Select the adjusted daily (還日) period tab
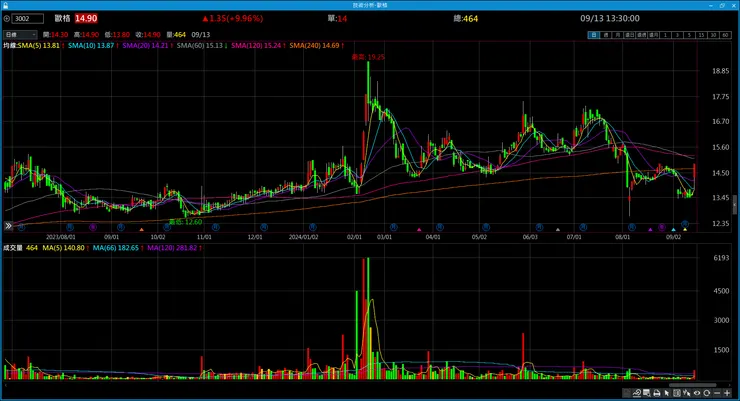The width and height of the screenshot is (740, 401). pos(630,35)
